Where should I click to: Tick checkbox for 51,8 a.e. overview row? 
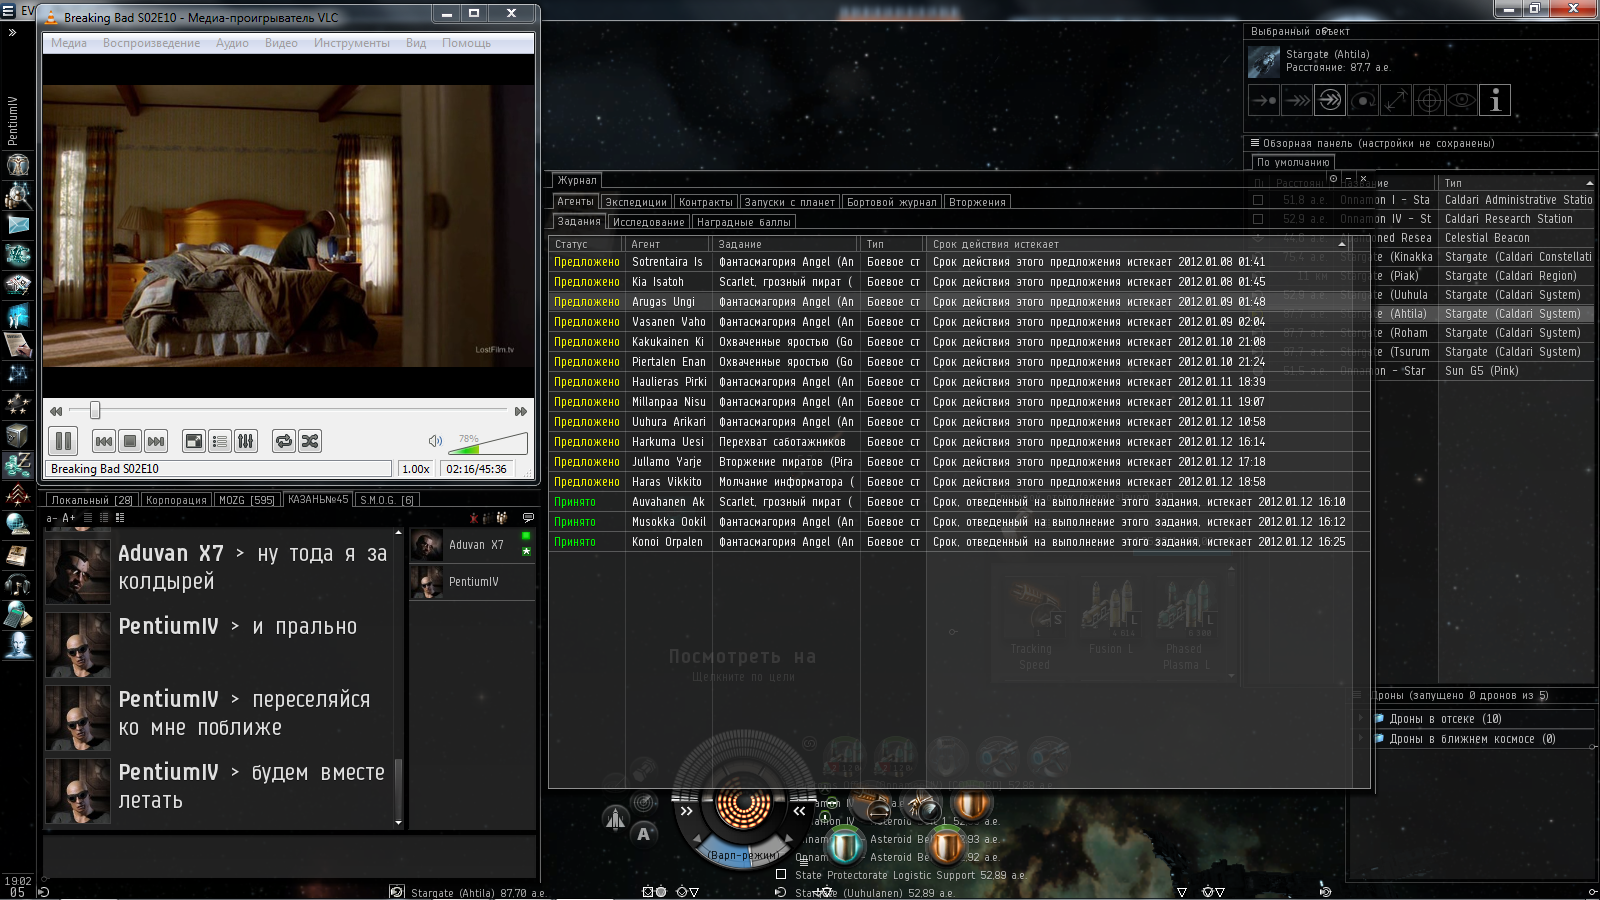tap(1258, 200)
